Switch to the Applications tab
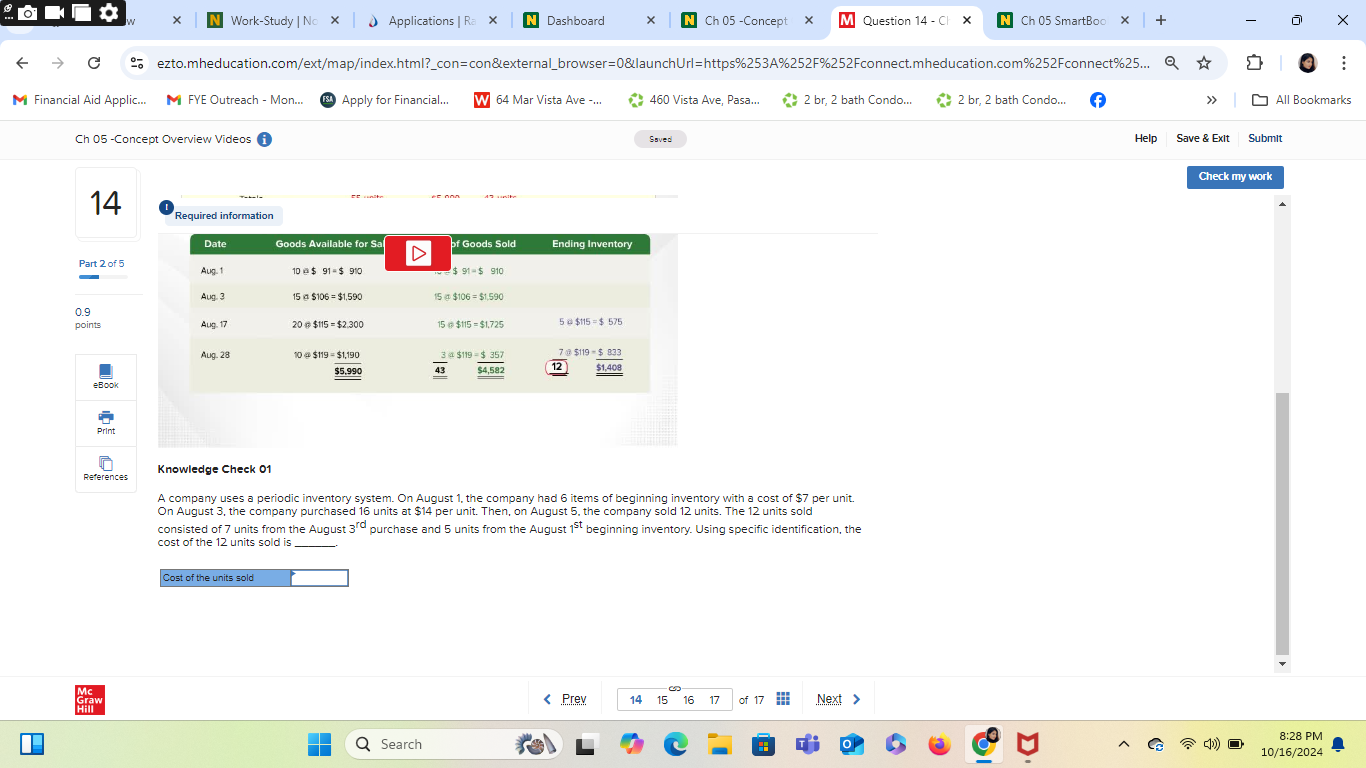 click(x=430, y=20)
